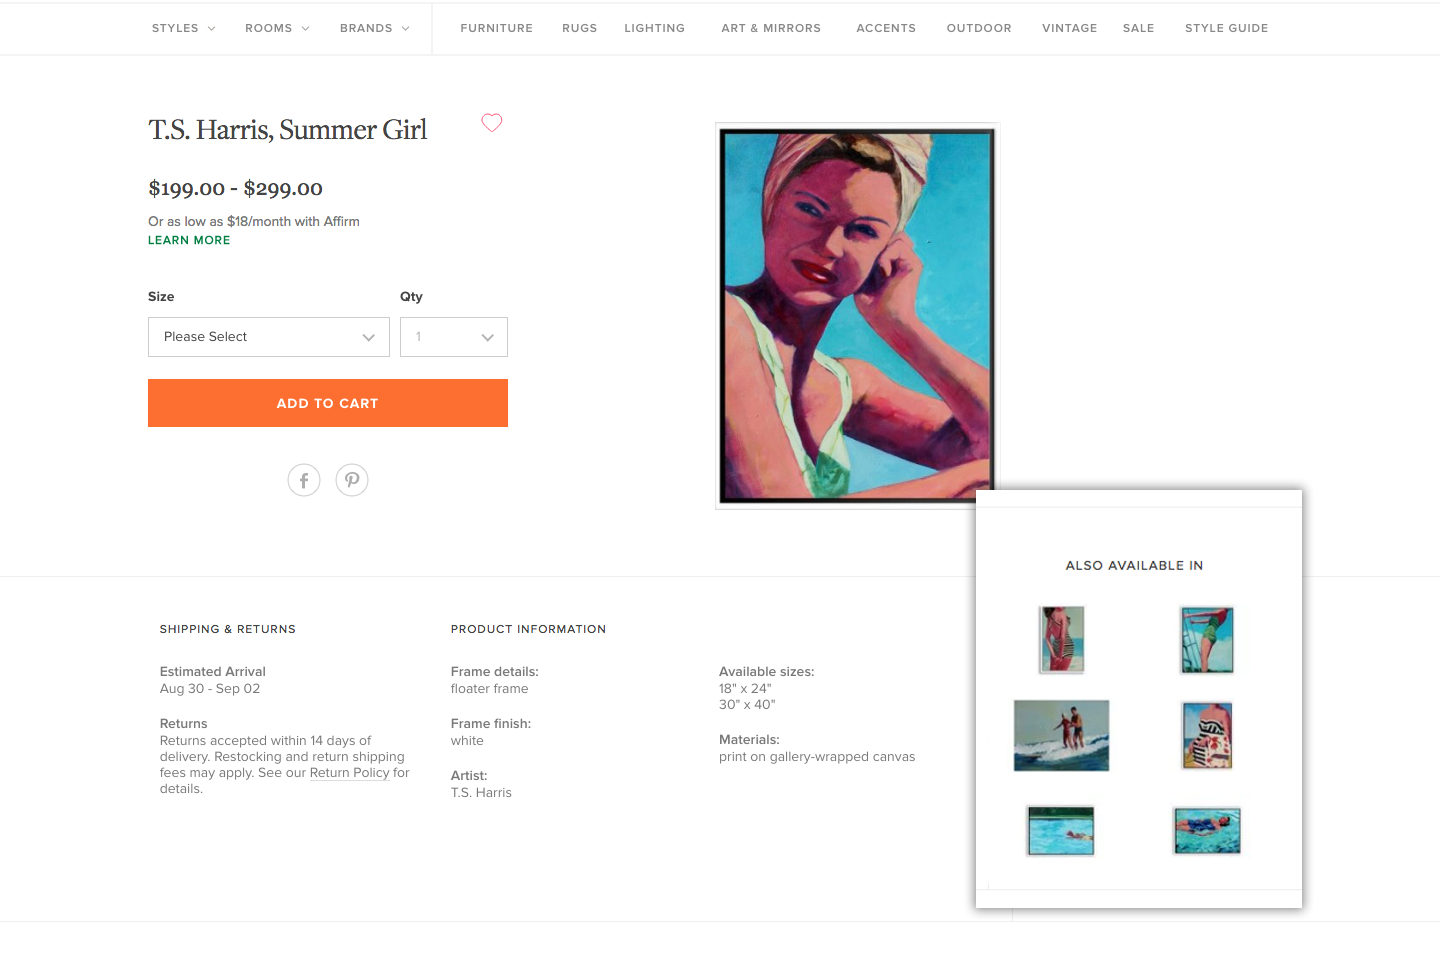Open the Style Guide menu item
Viewport: 1440px width, 958px height.
click(1227, 28)
